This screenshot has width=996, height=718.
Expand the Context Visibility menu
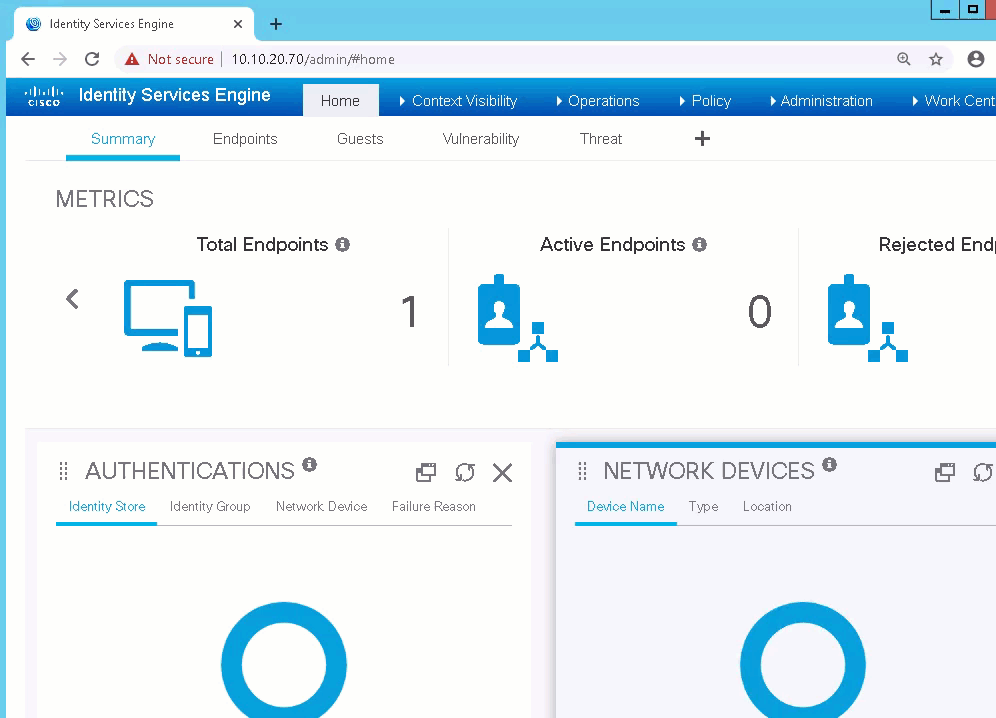coord(458,100)
